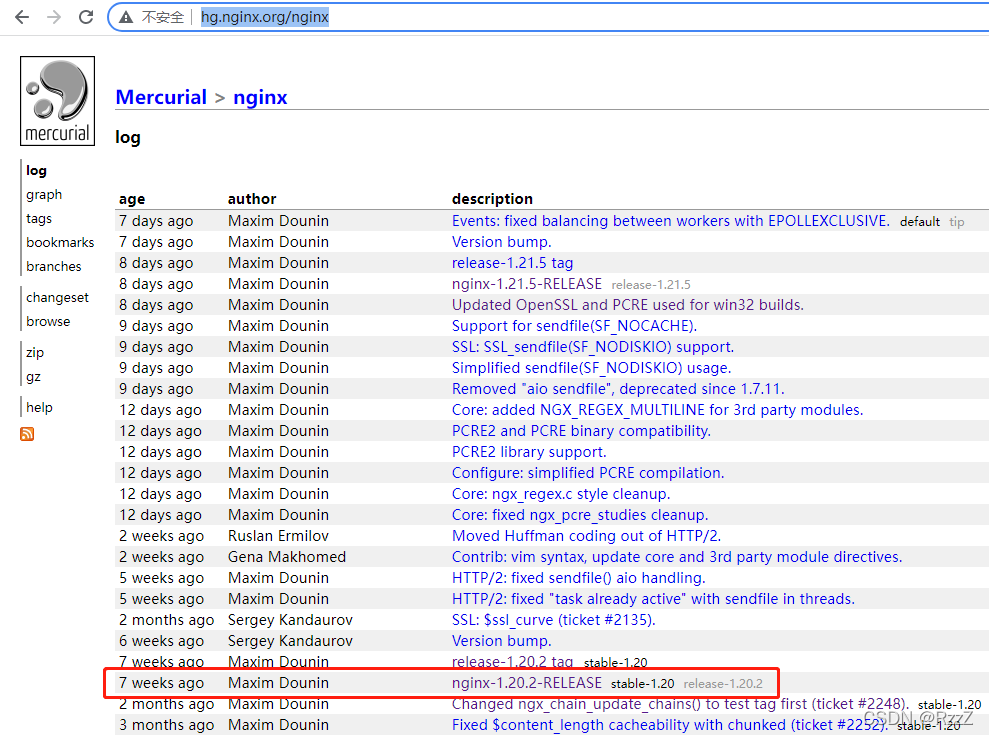Open 'Core: ngx_regex.c style cleanup.' commit
The width and height of the screenshot is (989, 735).
[561, 493]
